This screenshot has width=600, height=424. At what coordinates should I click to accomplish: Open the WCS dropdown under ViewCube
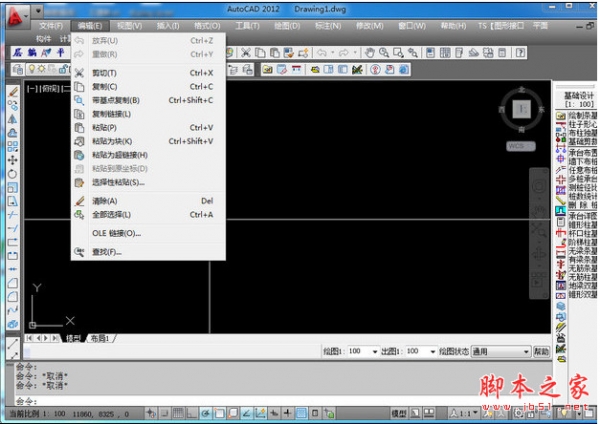click(521, 146)
